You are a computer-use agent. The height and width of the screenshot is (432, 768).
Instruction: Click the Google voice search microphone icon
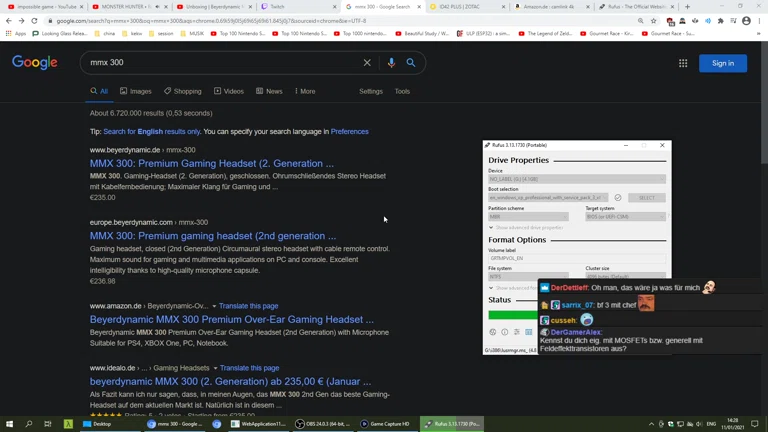click(x=391, y=63)
